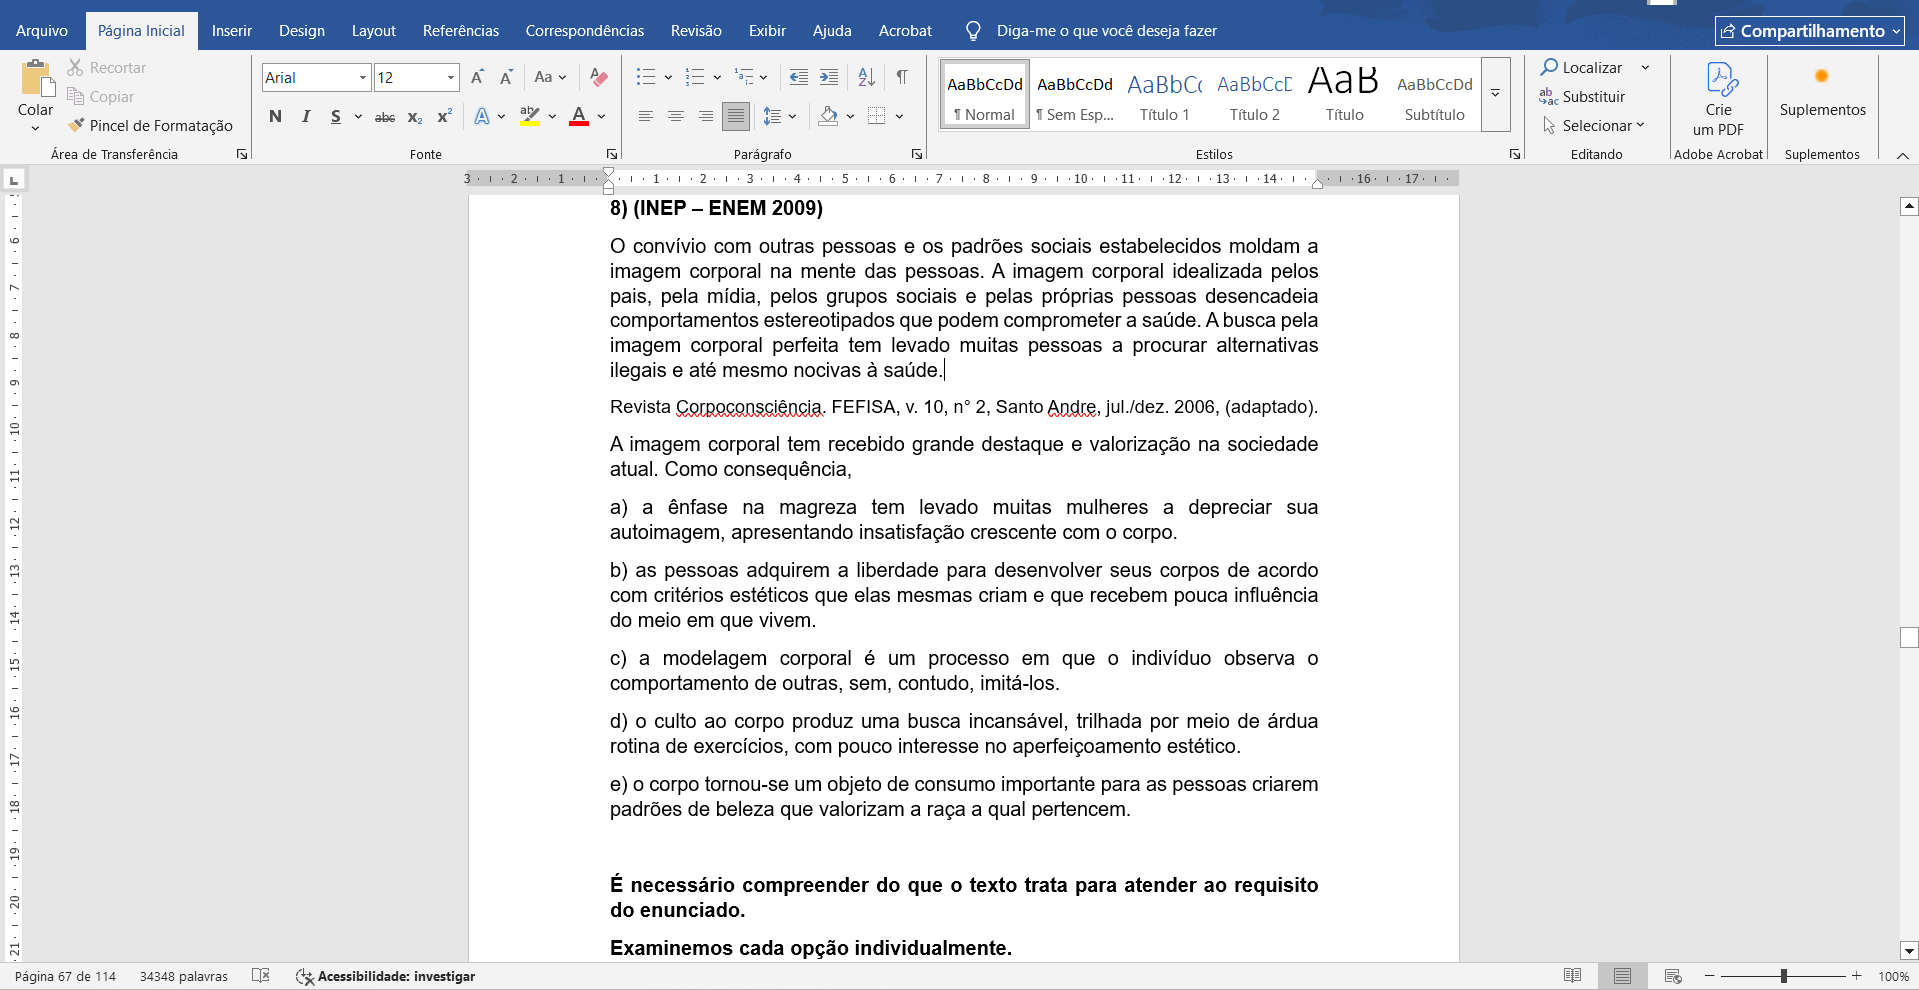
Task: Open change case Aa dropdown
Action: coord(550,77)
